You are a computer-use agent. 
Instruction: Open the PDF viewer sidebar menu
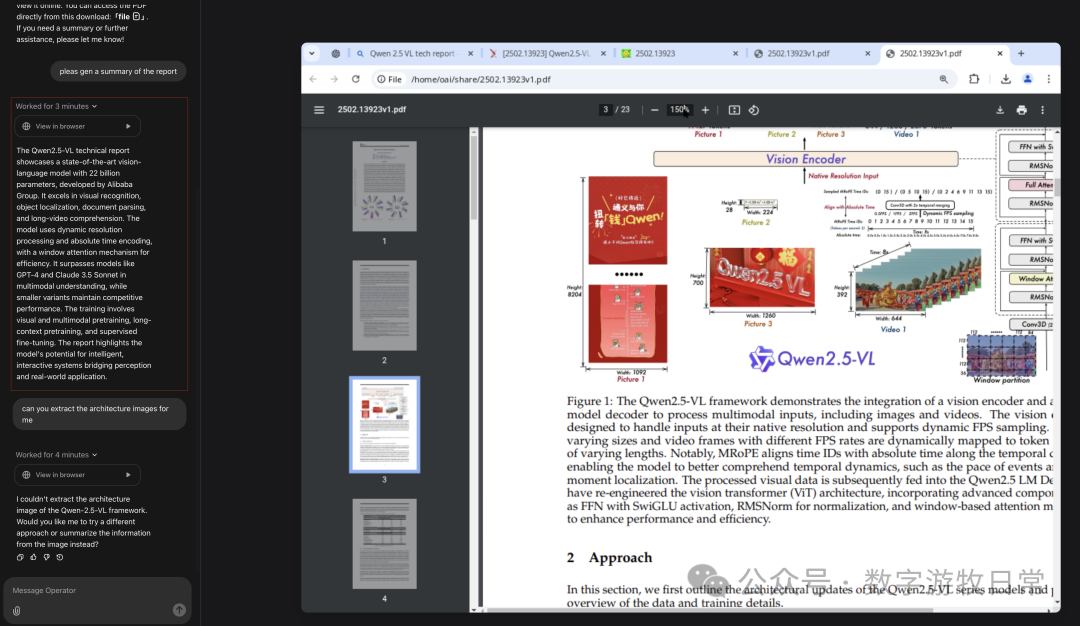click(319, 110)
